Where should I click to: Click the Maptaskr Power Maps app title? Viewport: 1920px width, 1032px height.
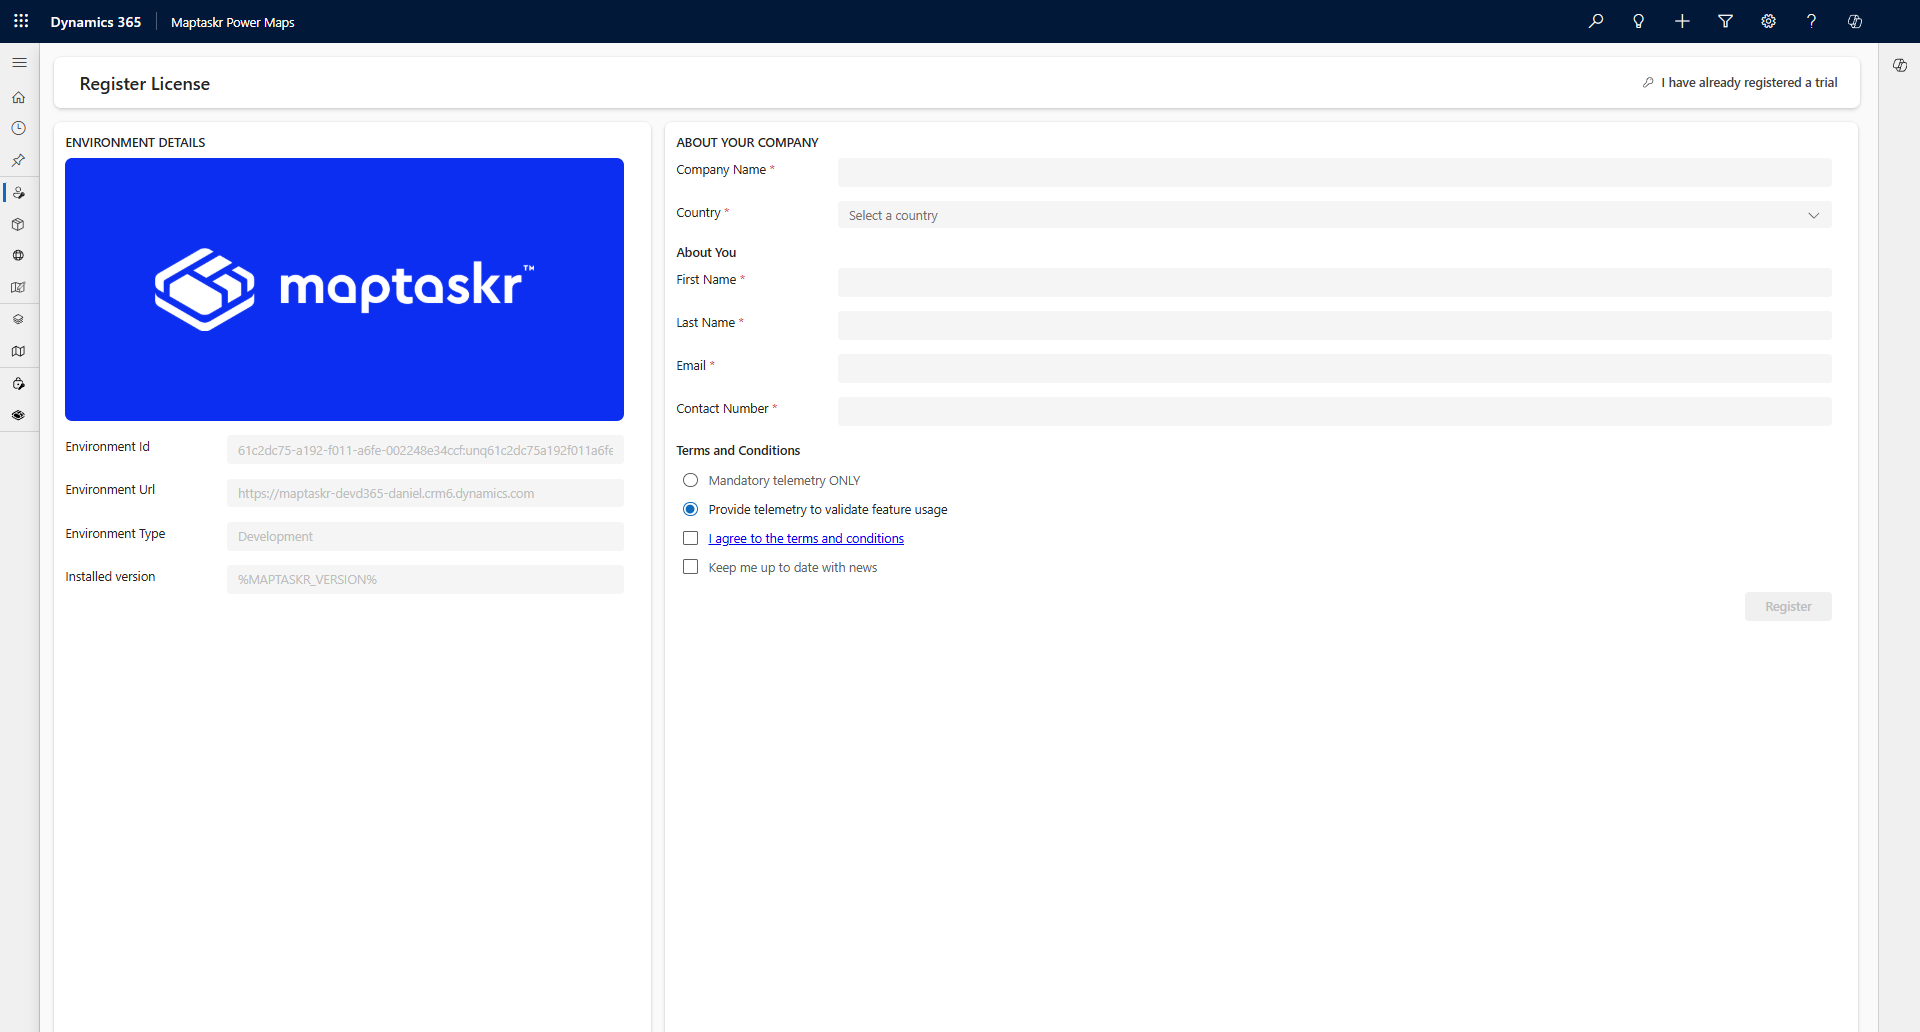[x=232, y=22]
